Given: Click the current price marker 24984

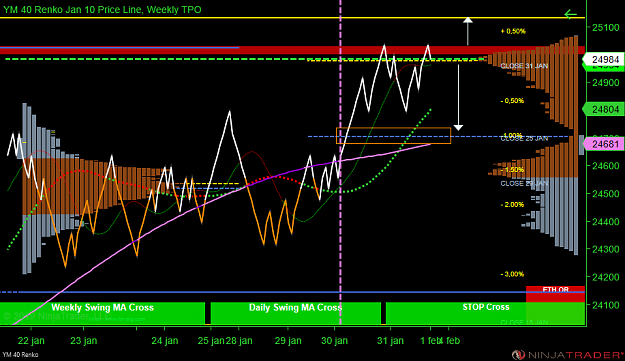Looking at the screenshot, I should pyautogui.click(x=603, y=59).
